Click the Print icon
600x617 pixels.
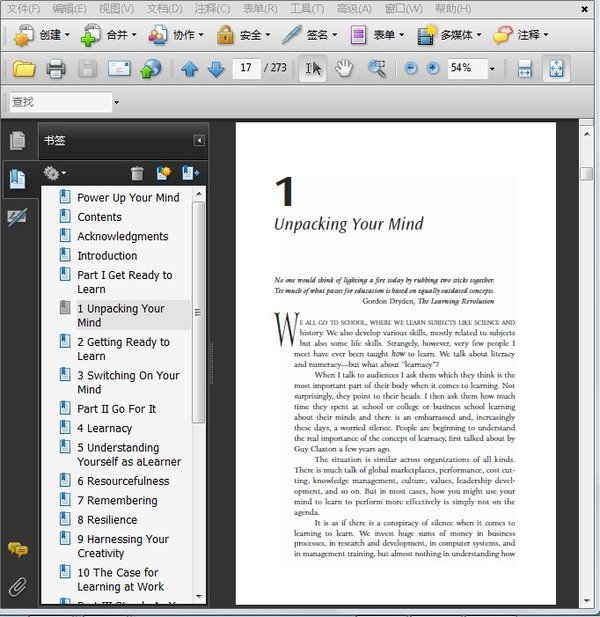coord(55,68)
